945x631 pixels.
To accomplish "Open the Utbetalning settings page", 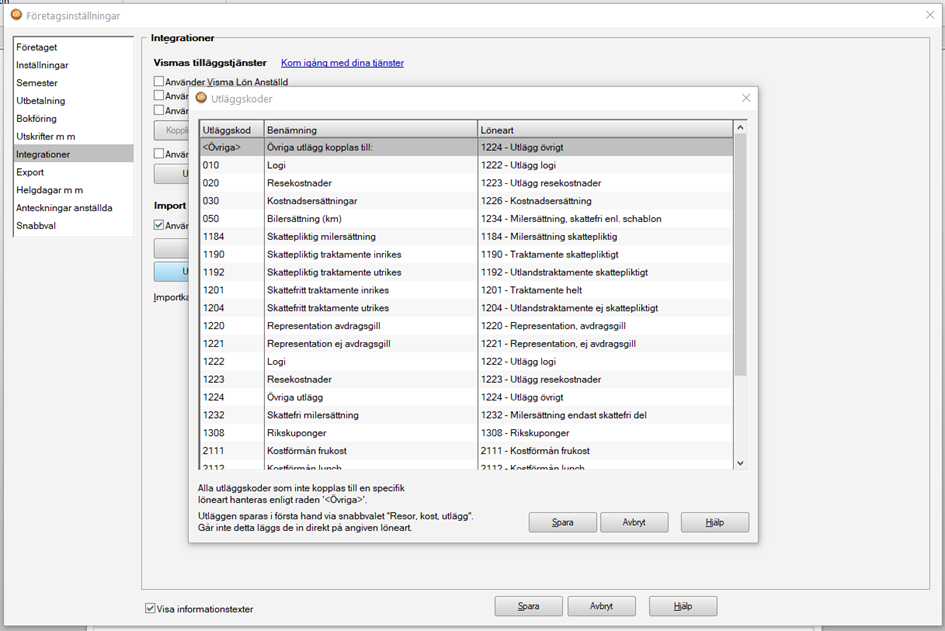I will [x=73, y=101].
